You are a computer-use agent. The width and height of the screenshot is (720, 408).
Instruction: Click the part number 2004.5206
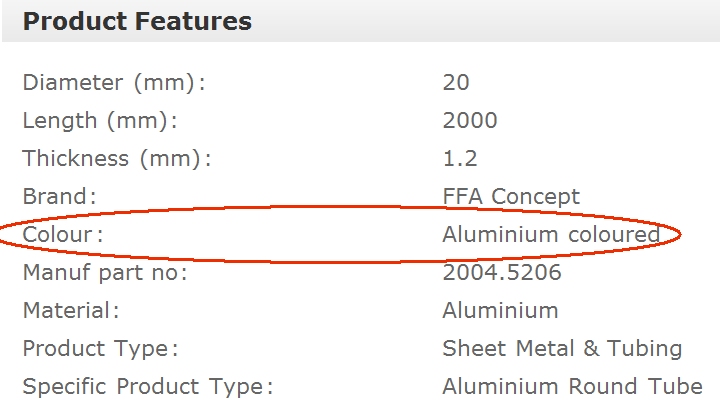pos(502,273)
